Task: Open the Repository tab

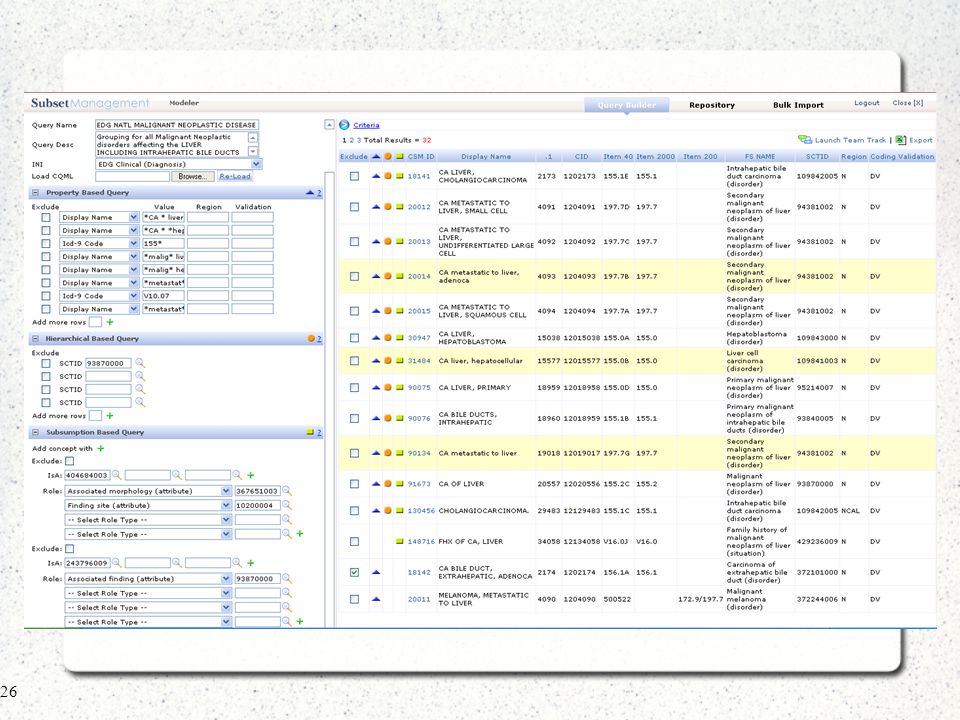Action: point(711,105)
